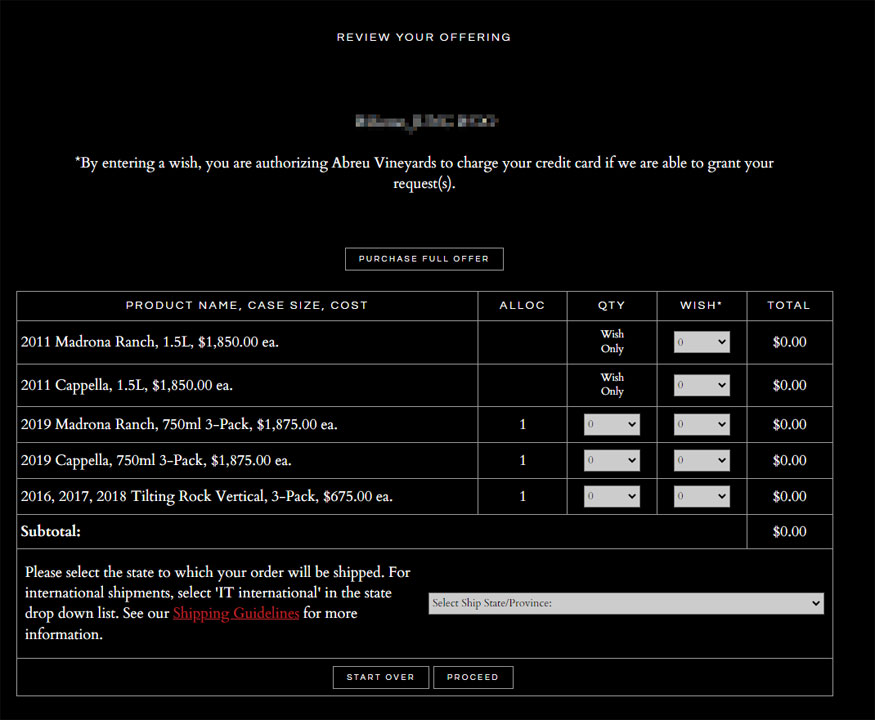Click total $0.00 in Tilting Rock Vertical row
The width and height of the screenshot is (875, 720).
click(789, 496)
